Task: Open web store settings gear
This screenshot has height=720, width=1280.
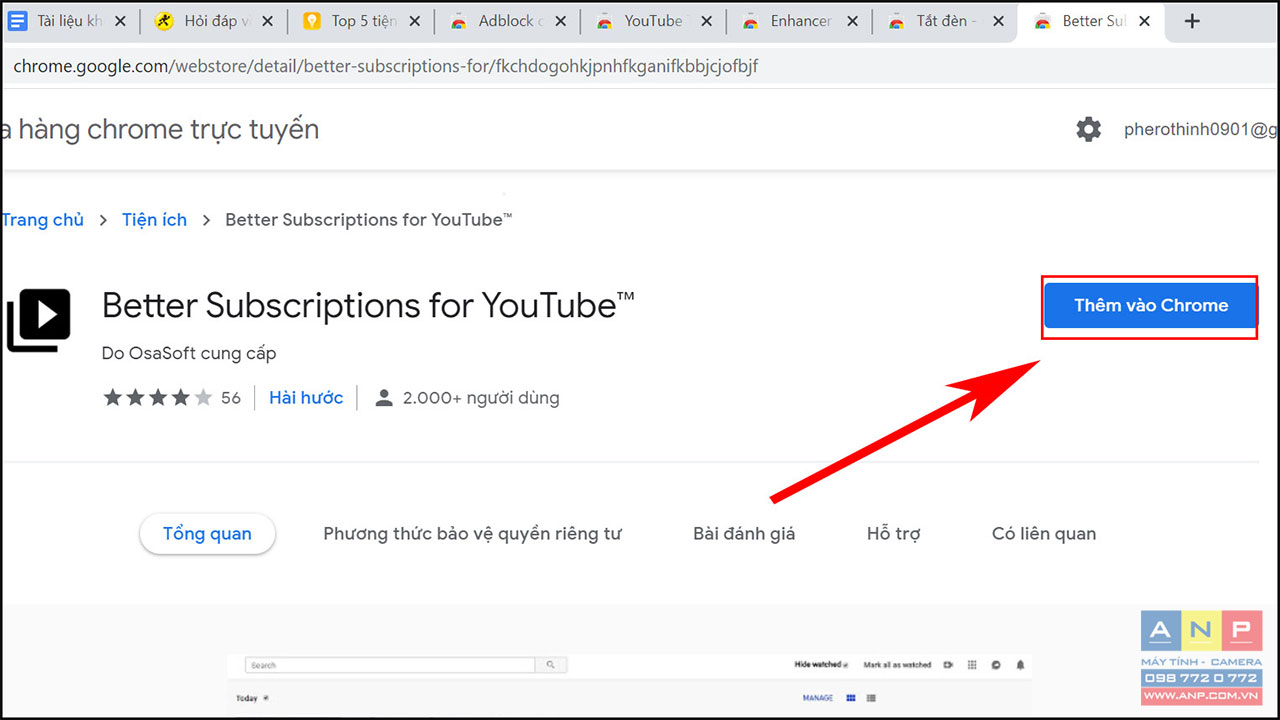Action: coord(1088,129)
